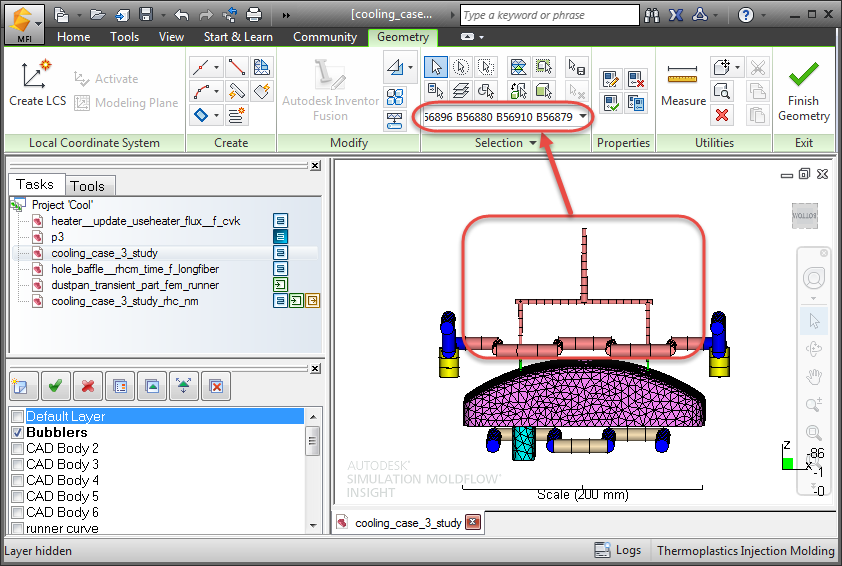Close the cooling_case_3_study document tab
The width and height of the screenshot is (842, 566).
pyautogui.click(x=473, y=522)
